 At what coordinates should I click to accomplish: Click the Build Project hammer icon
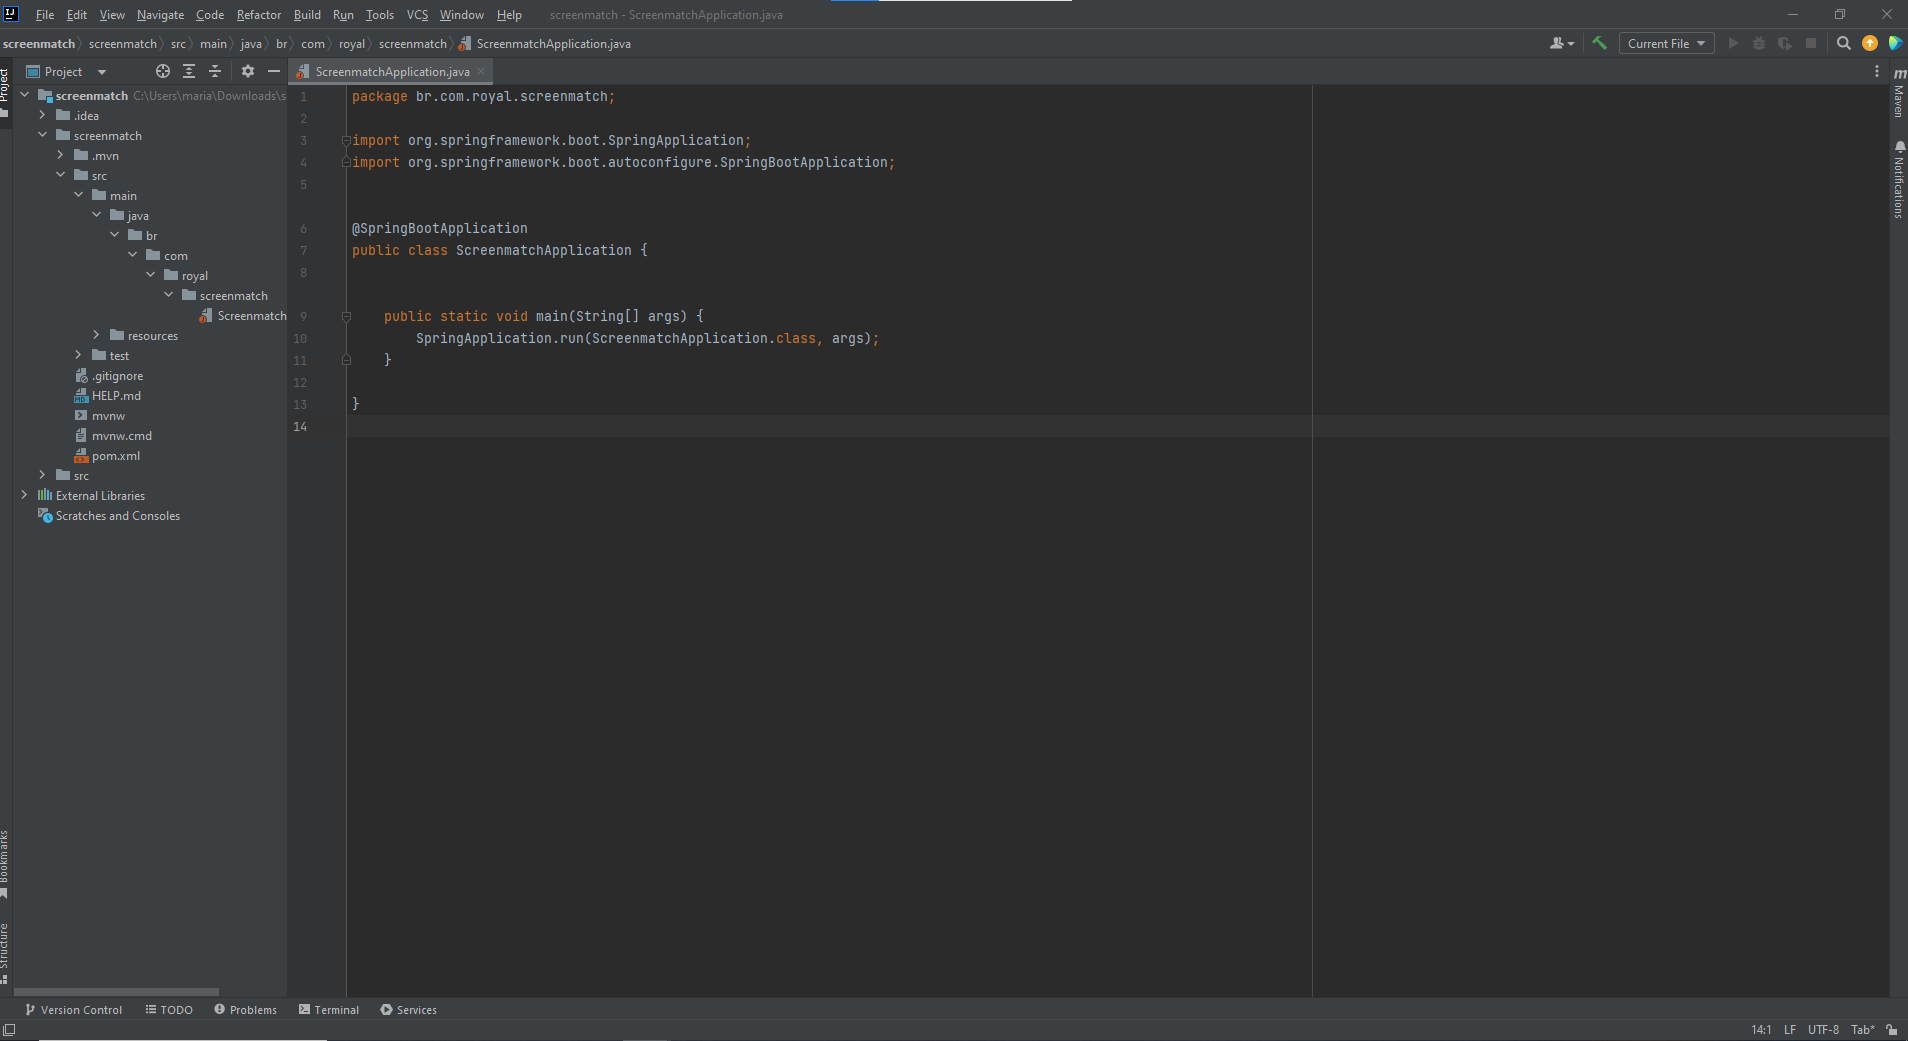click(x=1599, y=43)
